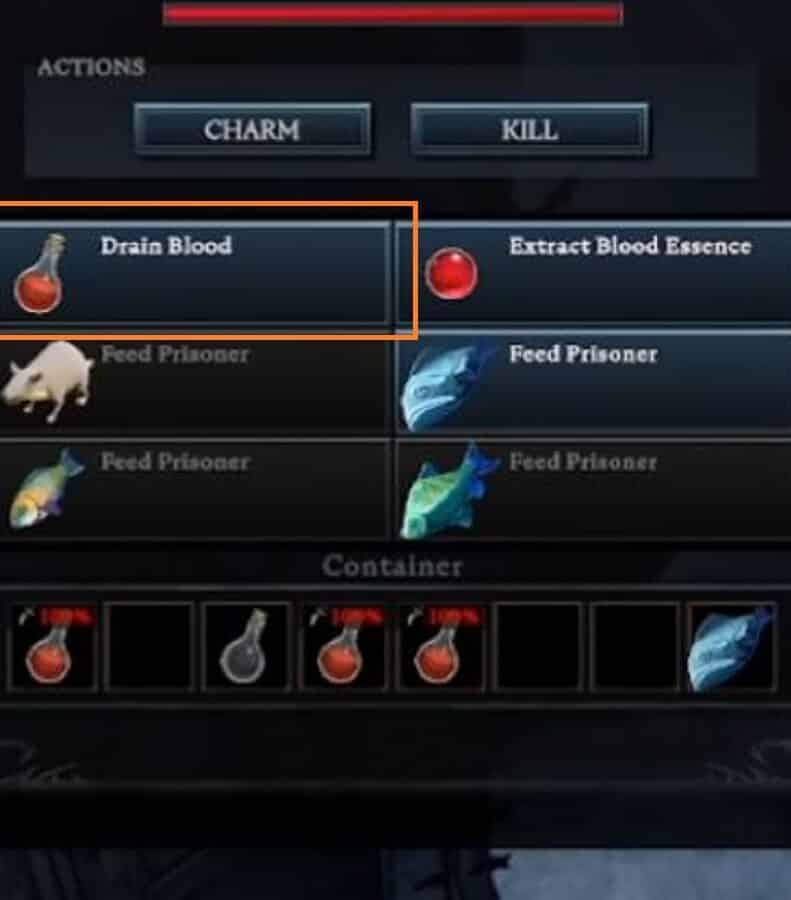Select the Drain Blood option
Image resolution: width=791 pixels, height=900 pixels.
point(194,273)
